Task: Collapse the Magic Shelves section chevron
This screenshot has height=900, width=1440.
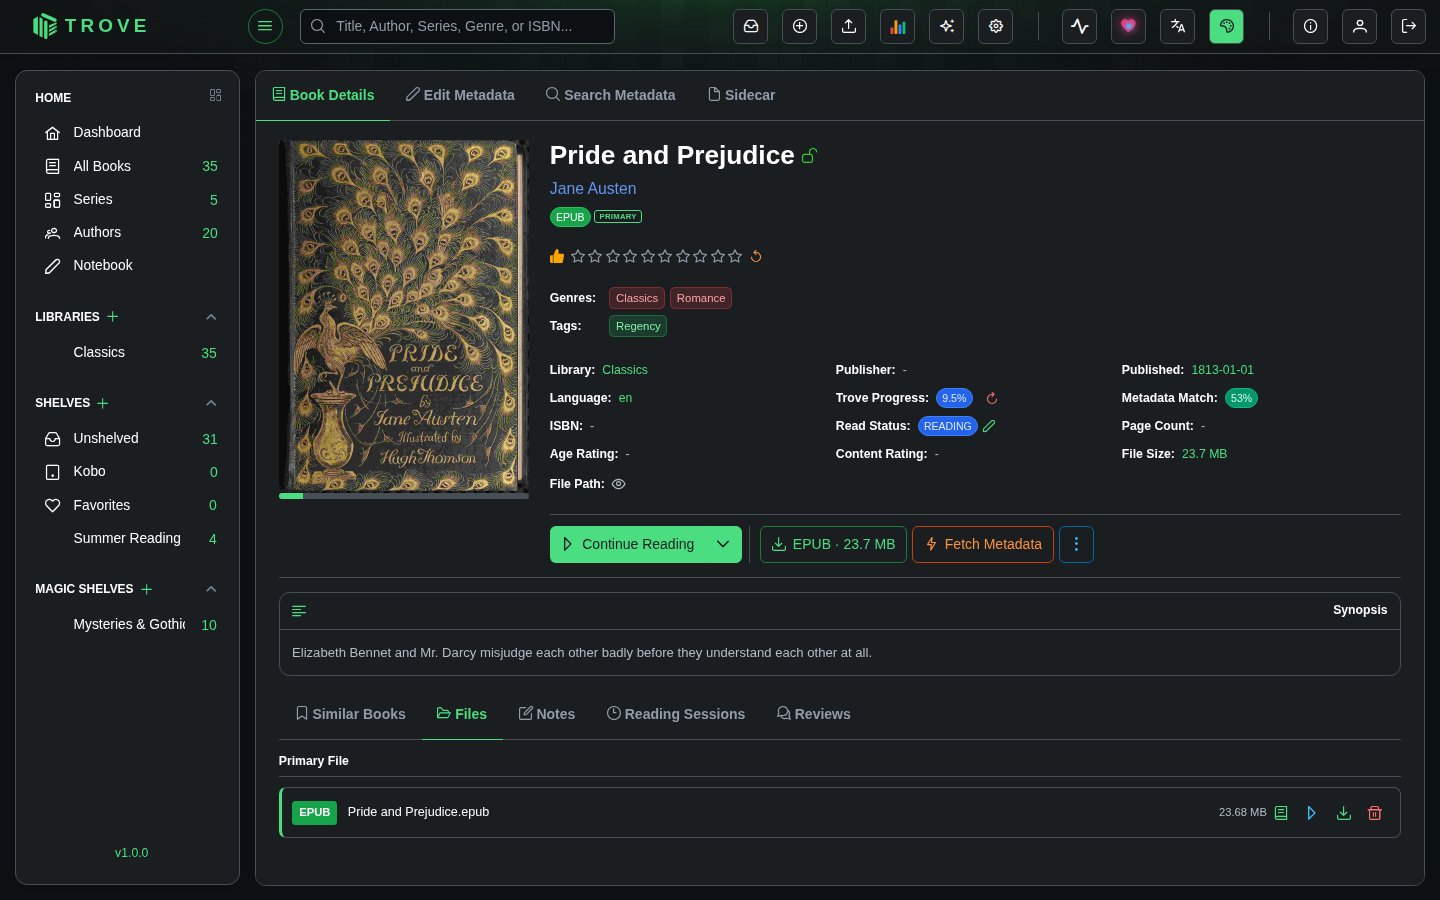Action: (x=211, y=589)
